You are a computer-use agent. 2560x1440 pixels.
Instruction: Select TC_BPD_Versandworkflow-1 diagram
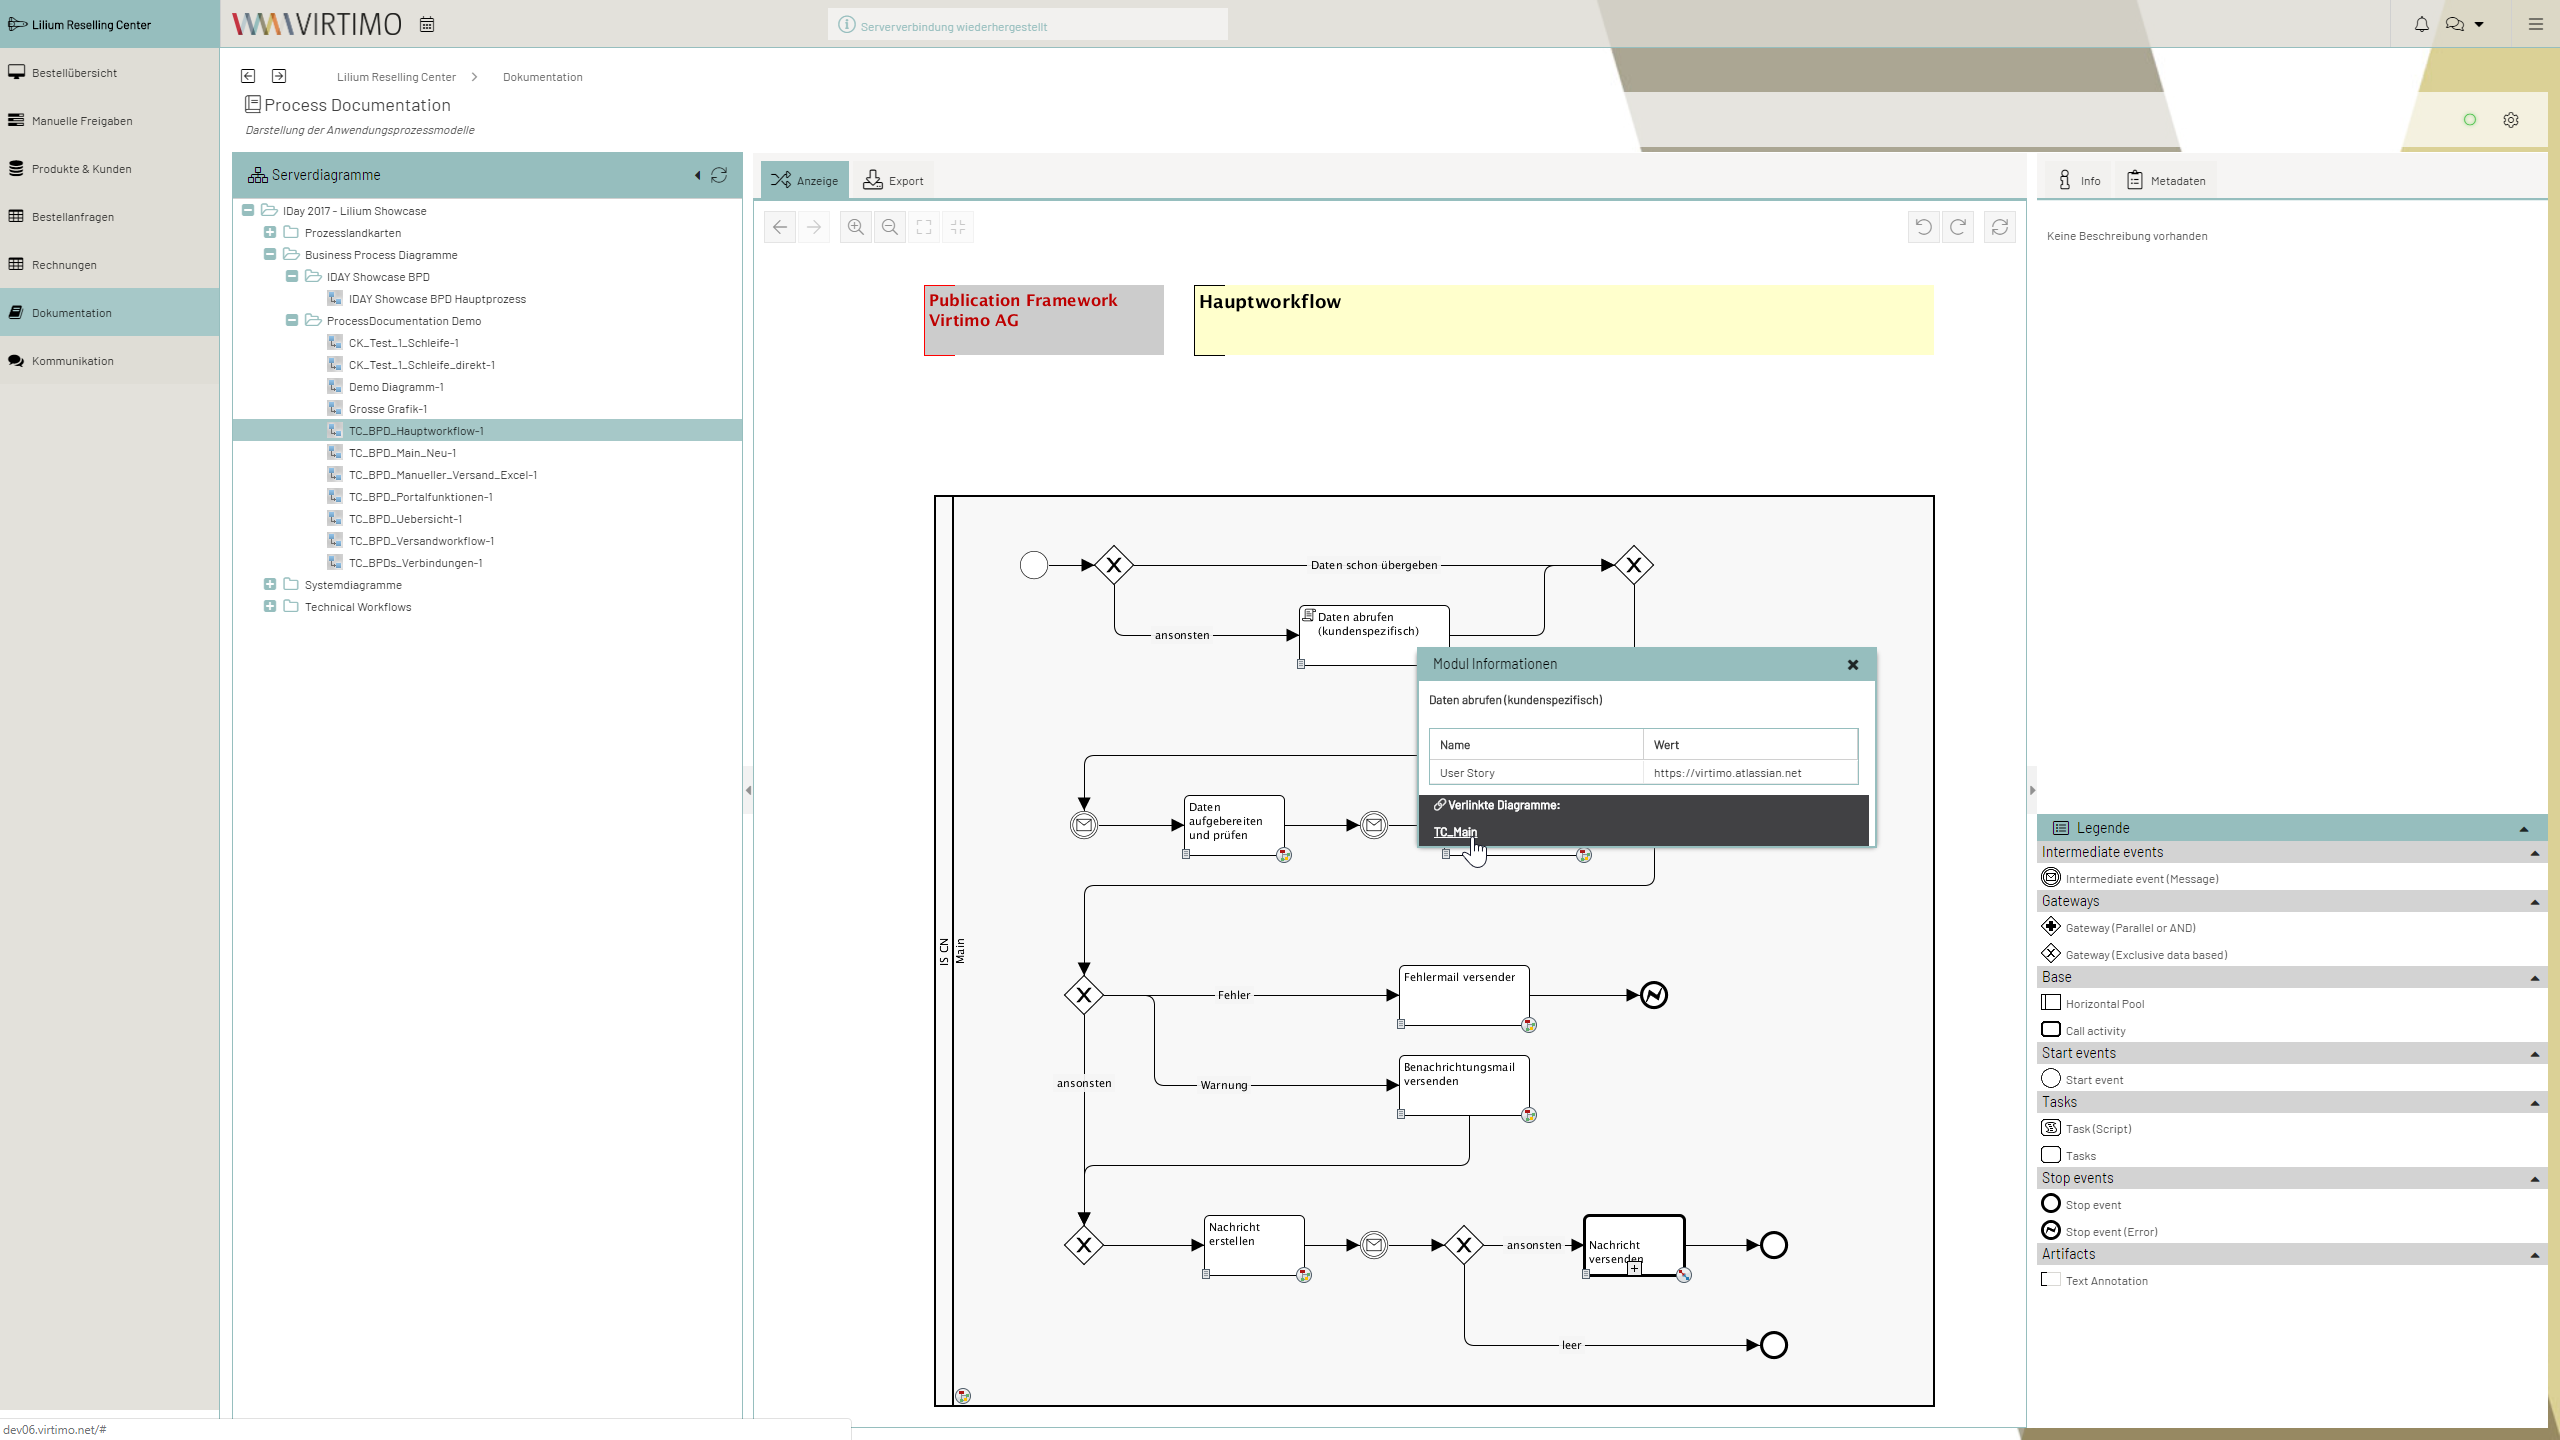[421, 541]
